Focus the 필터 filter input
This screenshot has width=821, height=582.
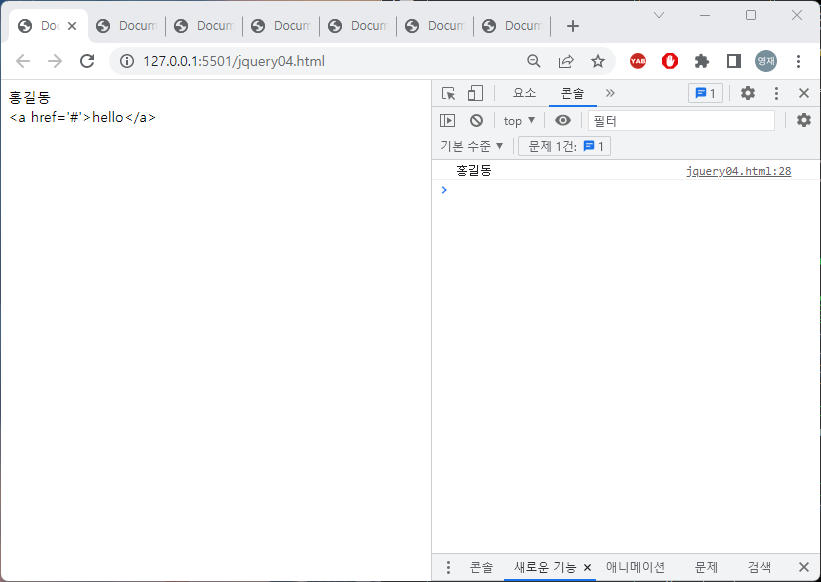681,121
